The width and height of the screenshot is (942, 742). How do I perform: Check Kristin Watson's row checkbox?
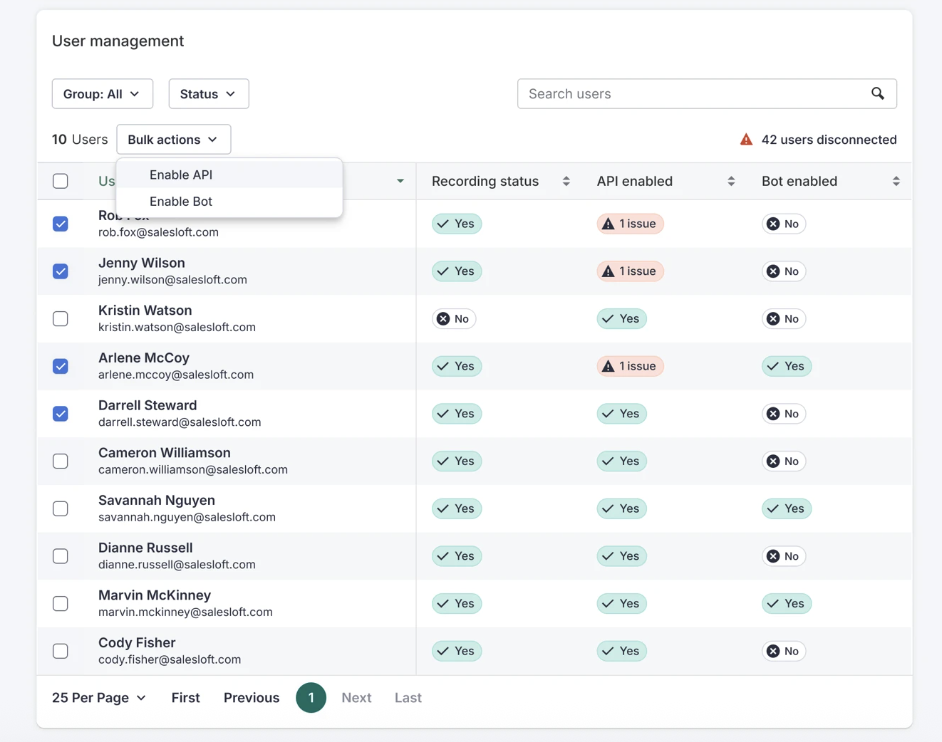click(x=60, y=318)
